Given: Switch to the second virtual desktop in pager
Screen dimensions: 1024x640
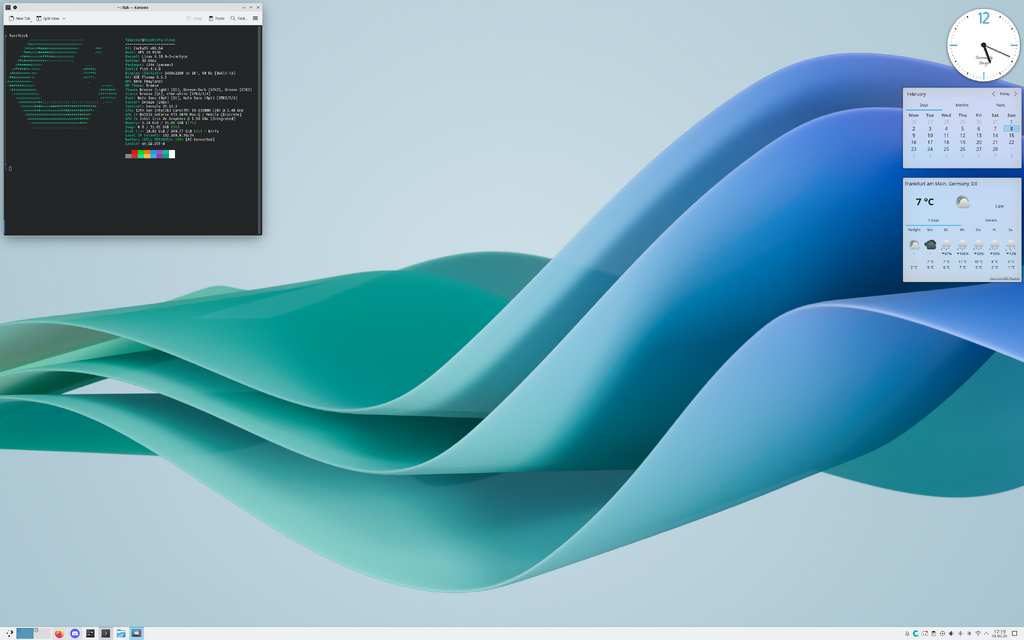Looking at the screenshot, I should [42, 633].
